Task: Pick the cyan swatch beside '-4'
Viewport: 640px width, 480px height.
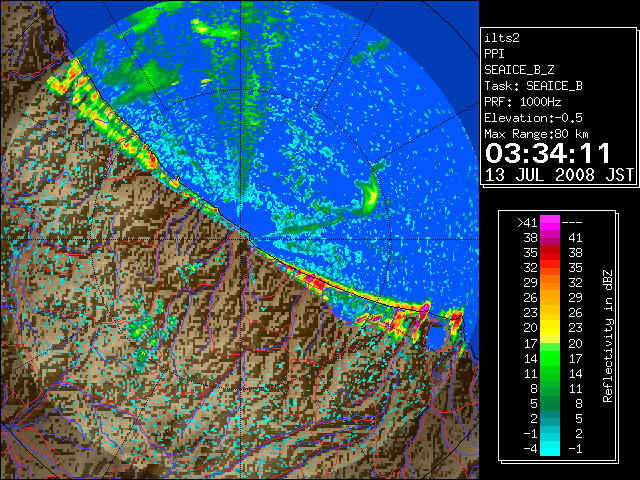Action: (550, 448)
